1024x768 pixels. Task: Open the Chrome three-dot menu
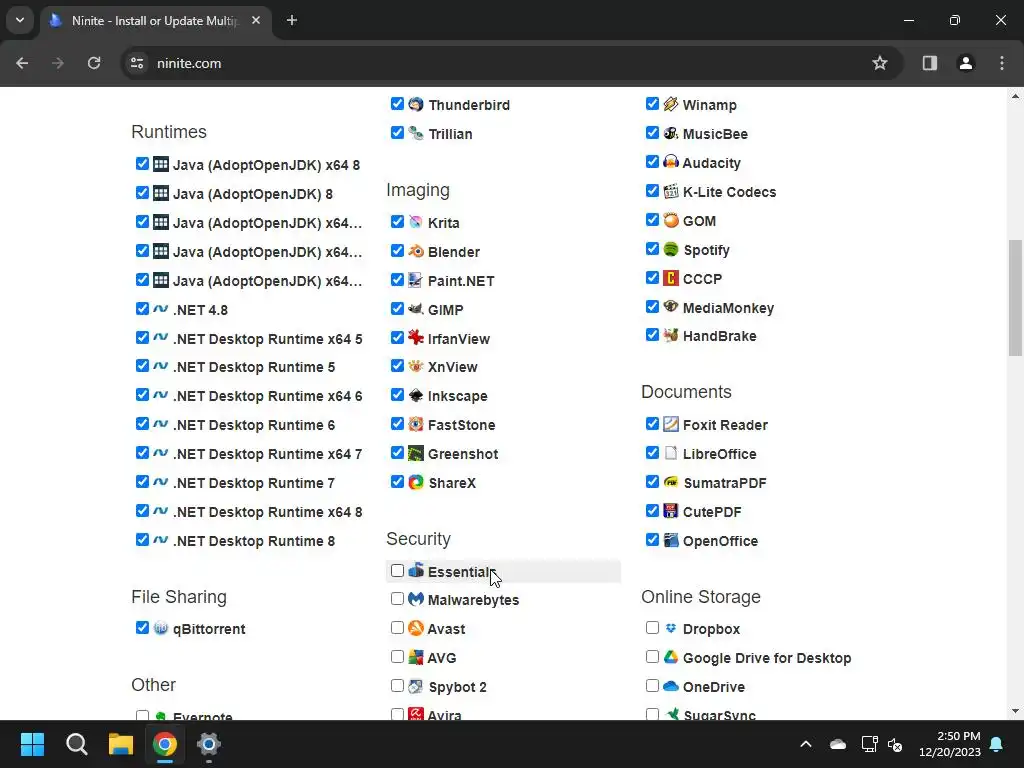coord(1002,63)
